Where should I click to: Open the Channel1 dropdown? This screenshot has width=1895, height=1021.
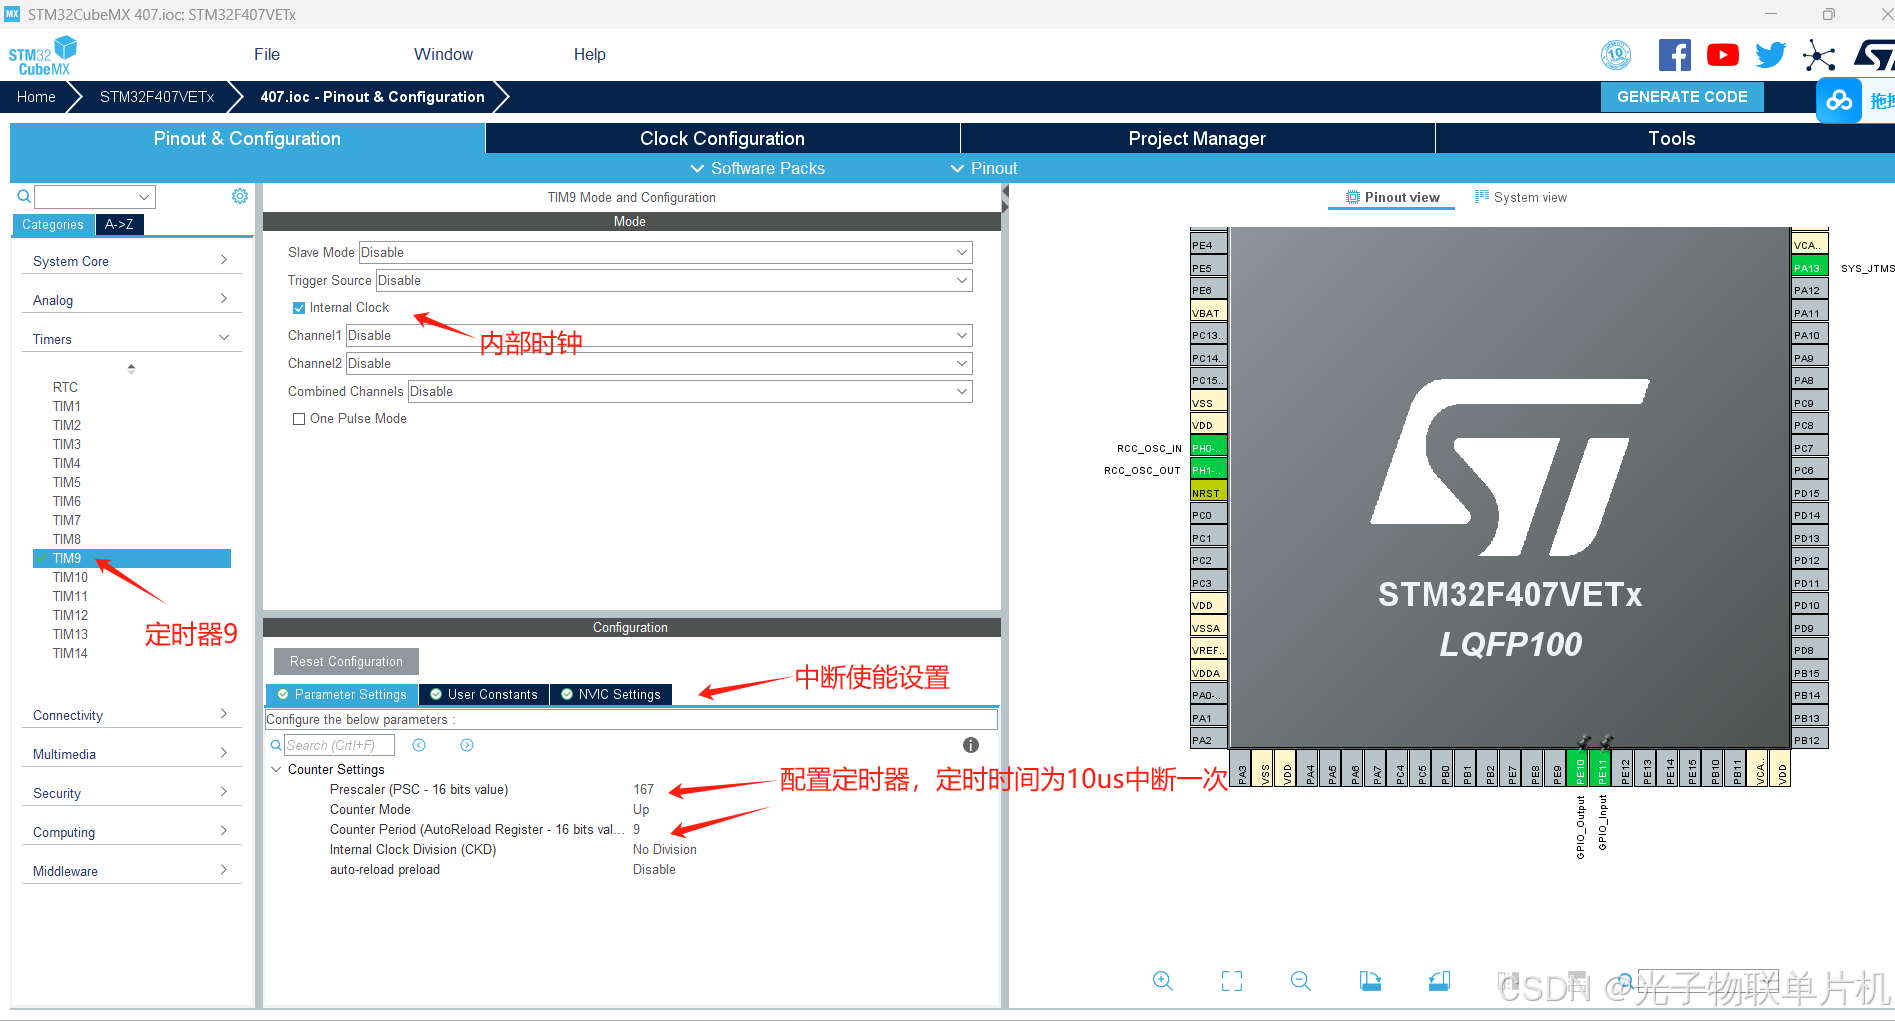tap(659, 335)
